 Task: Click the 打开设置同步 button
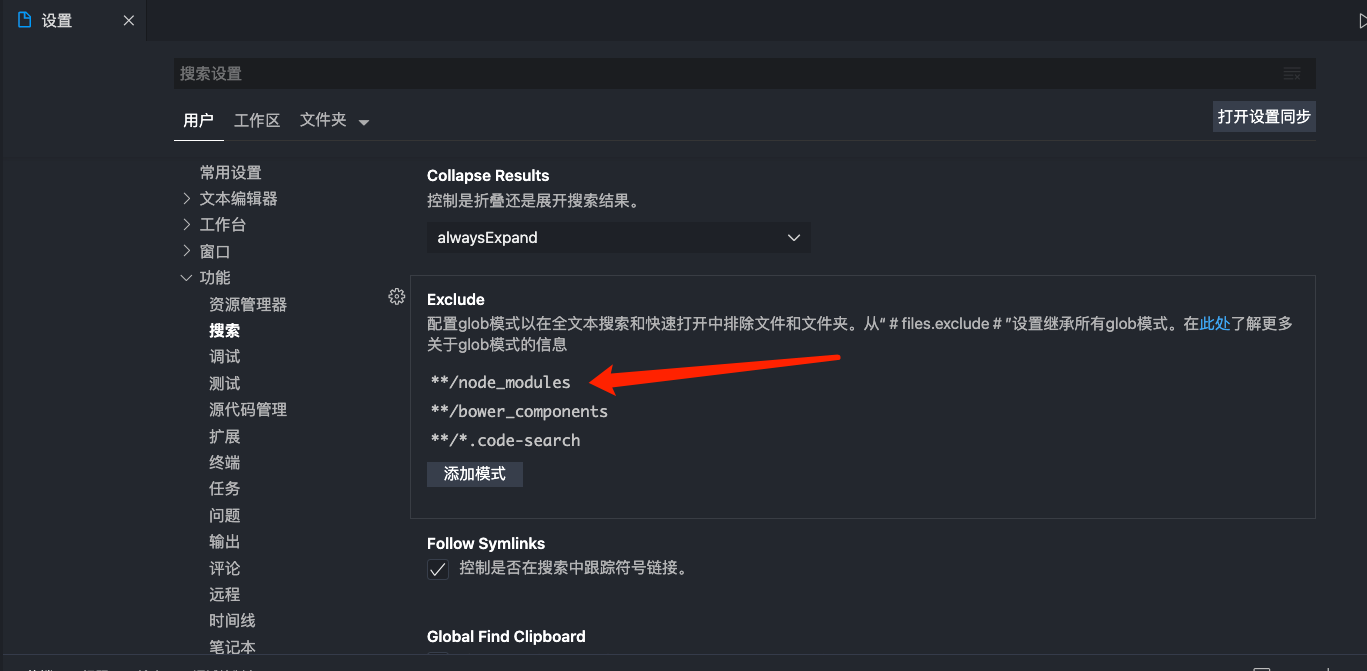[x=1263, y=116]
